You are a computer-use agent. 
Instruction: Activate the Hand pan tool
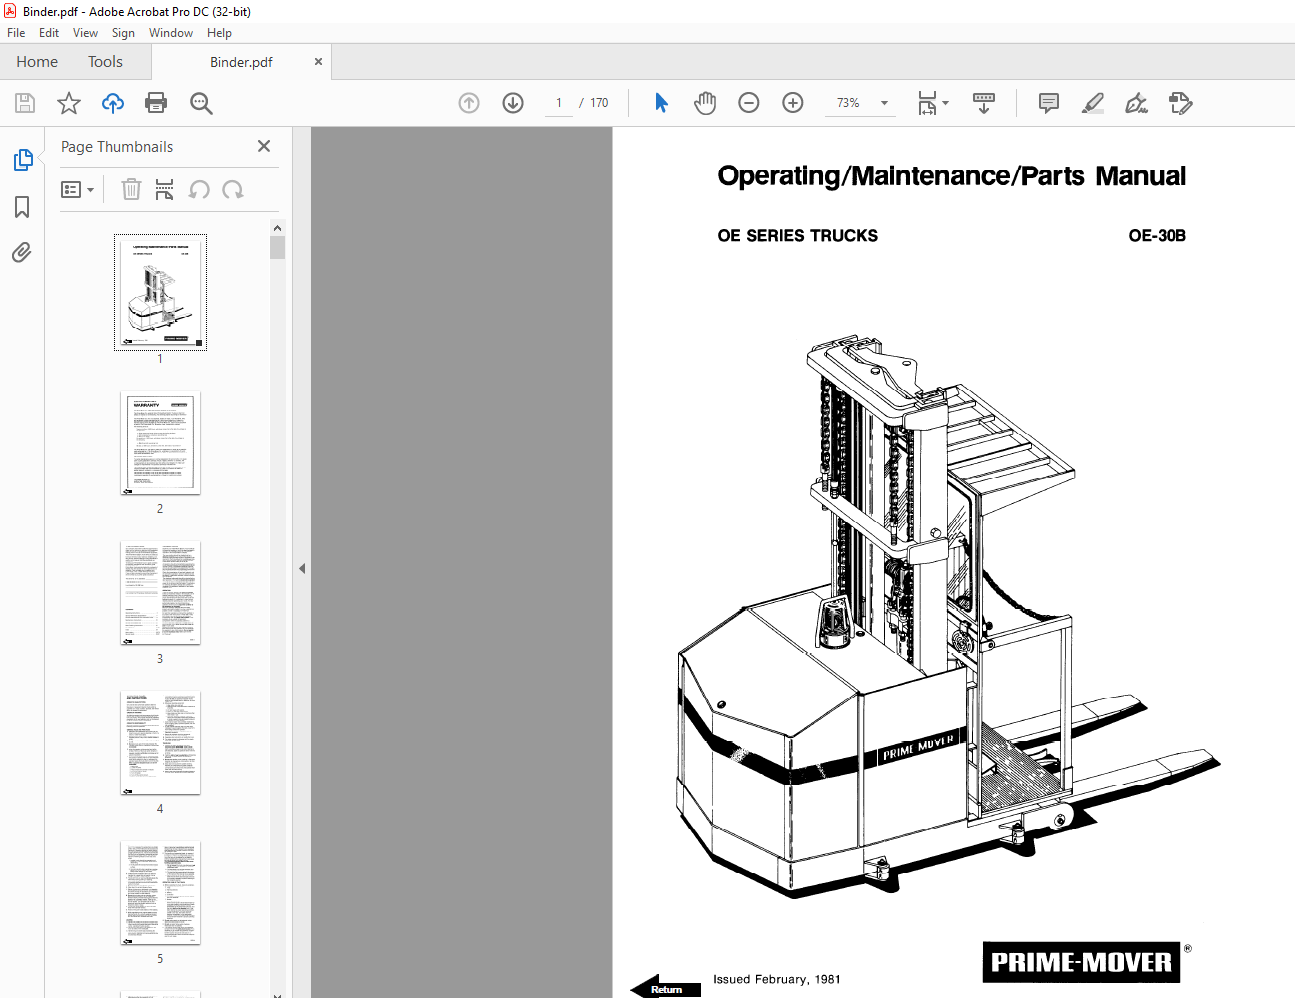point(705,103)
